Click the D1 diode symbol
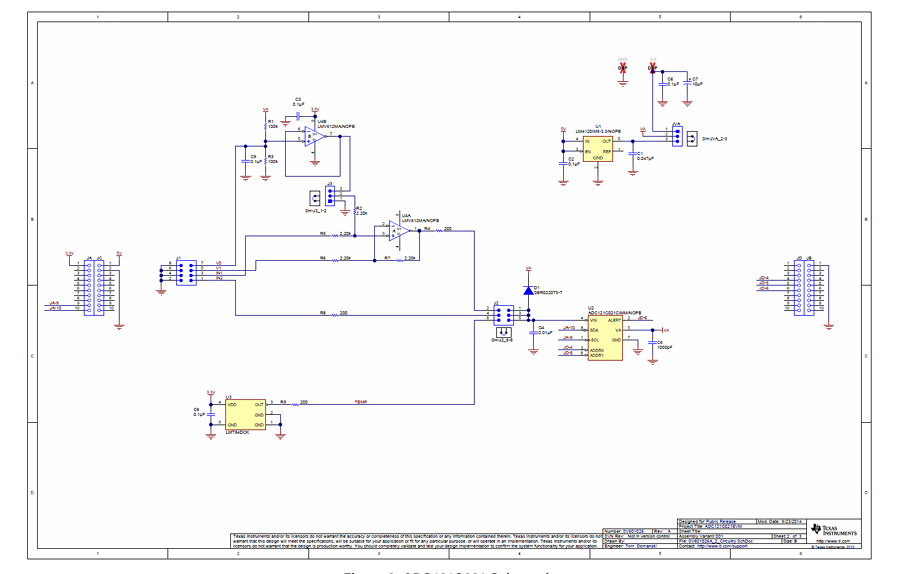The image size is (902, 574). pyautogui.click(x=528, y=290)
